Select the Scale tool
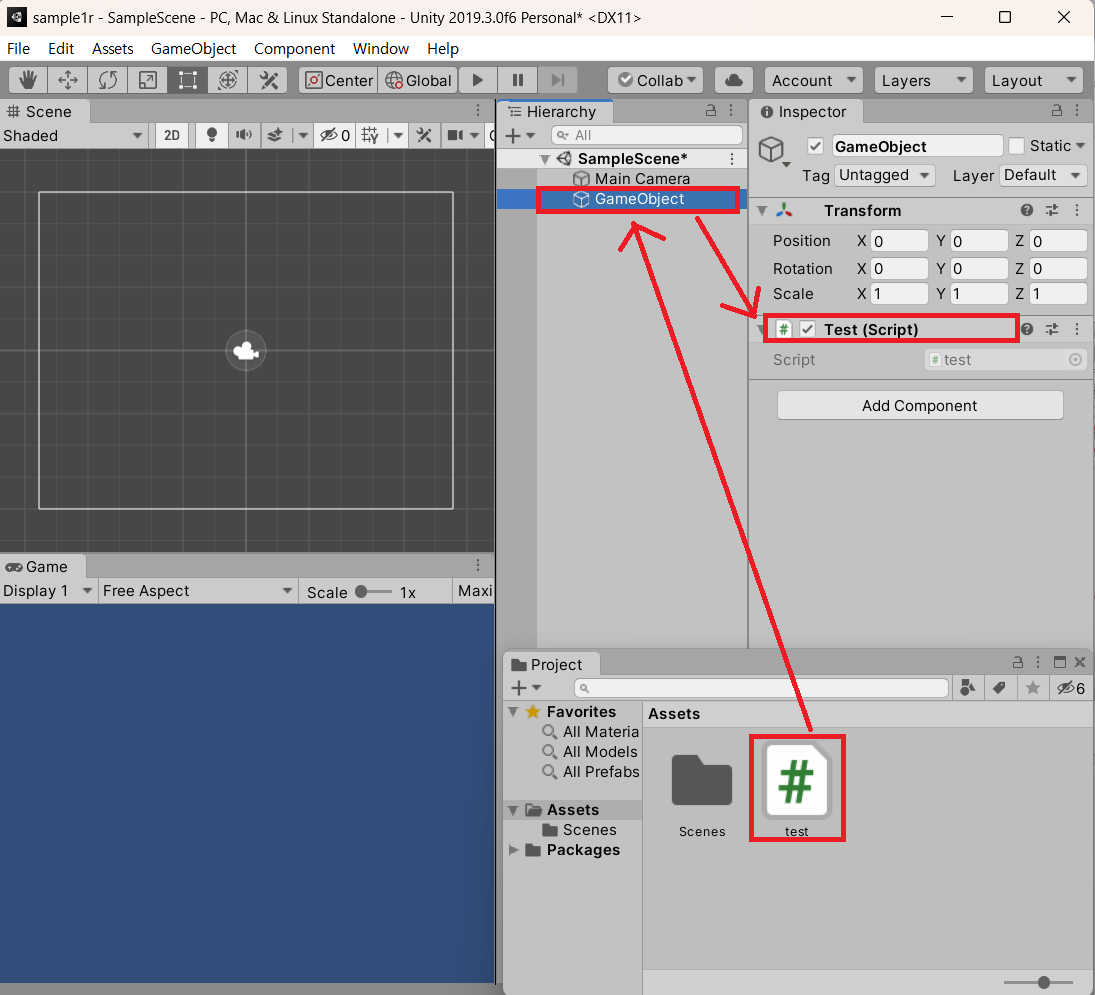1095x995 pixels. coord(147,80)
